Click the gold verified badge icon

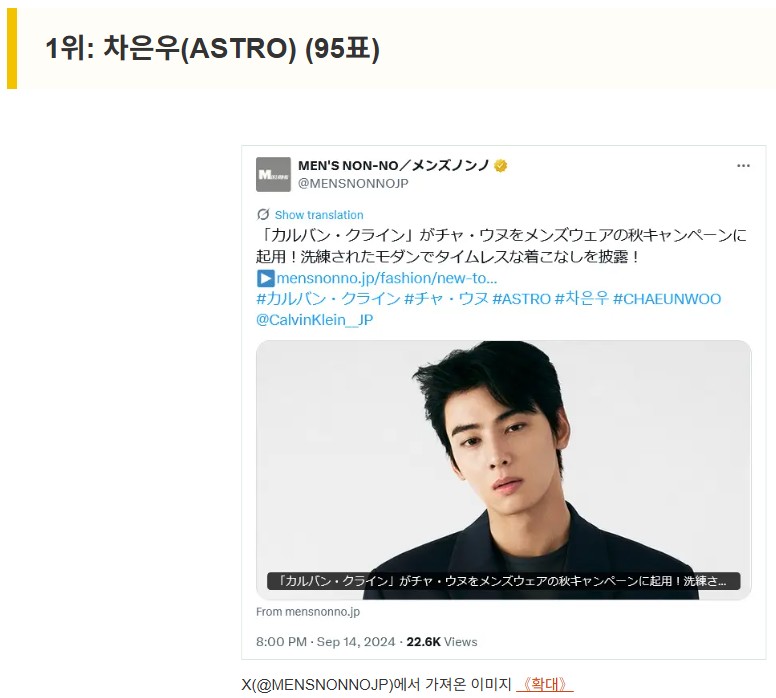pos(500,166)
